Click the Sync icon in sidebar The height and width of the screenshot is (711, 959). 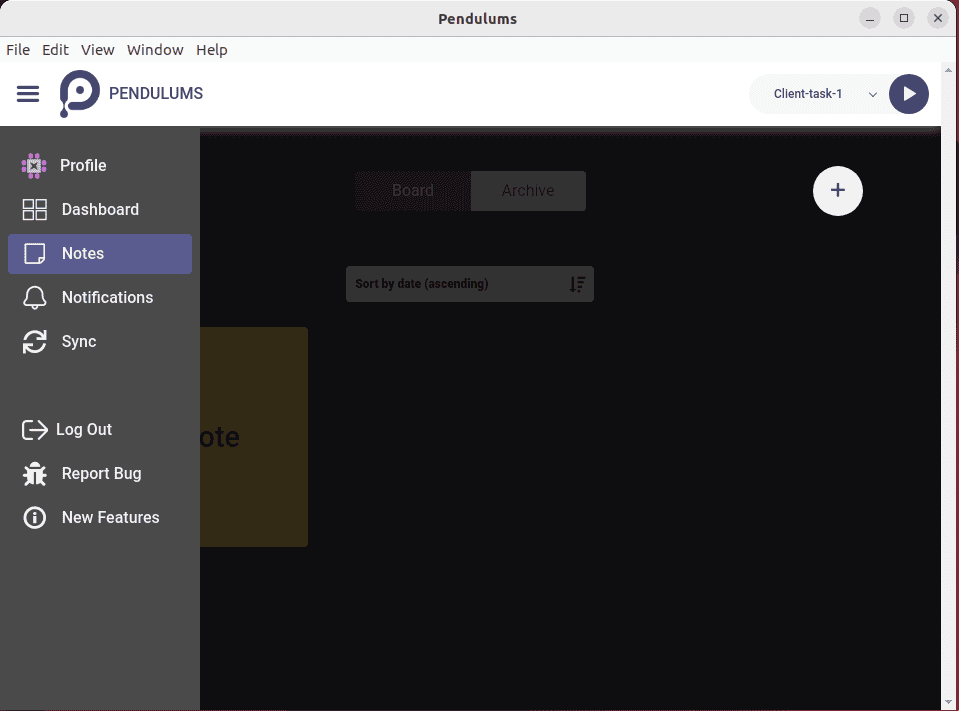coord(35,342)
